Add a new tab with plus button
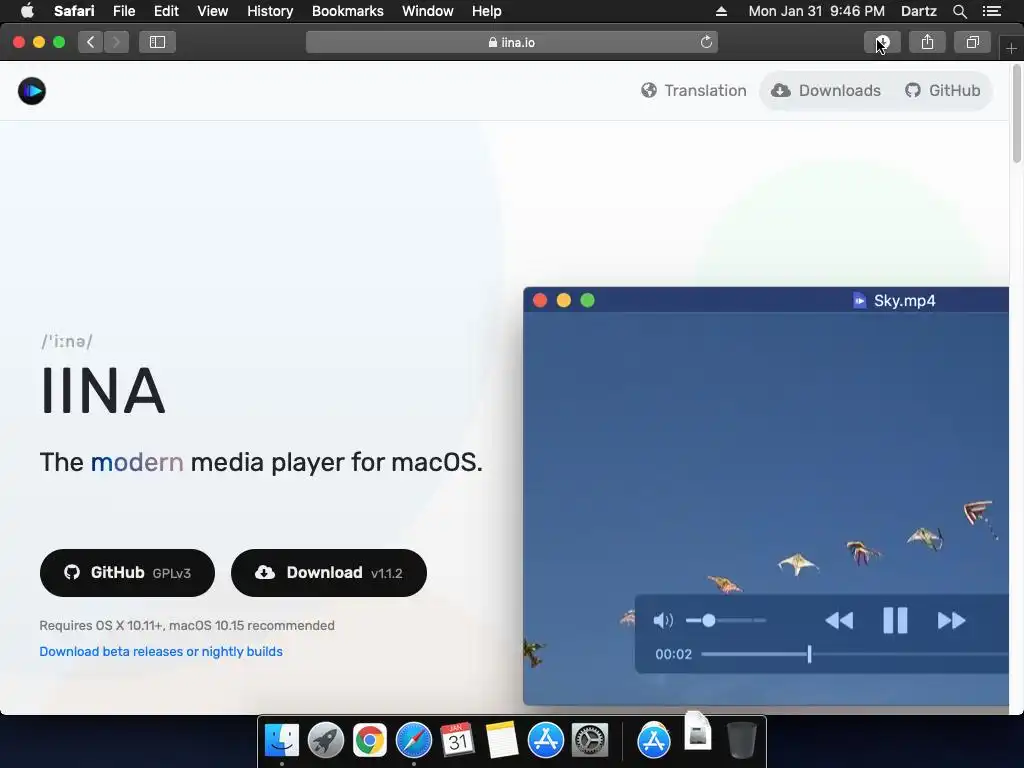Image resolution: width=1024 pixels, height=768 pixels. pos(1011,48)
